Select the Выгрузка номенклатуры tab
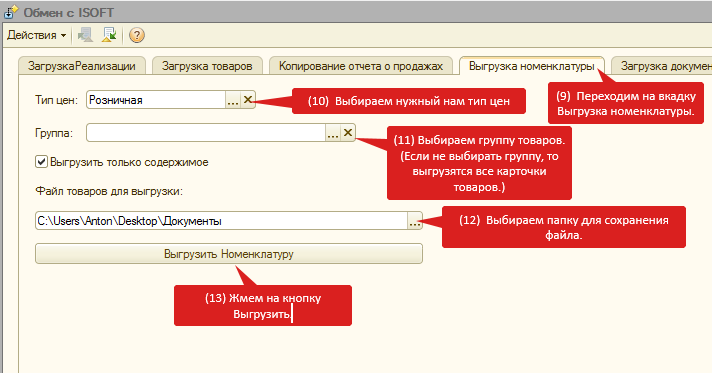The width and height of the screenshot is (712, 373). (531, 66)
